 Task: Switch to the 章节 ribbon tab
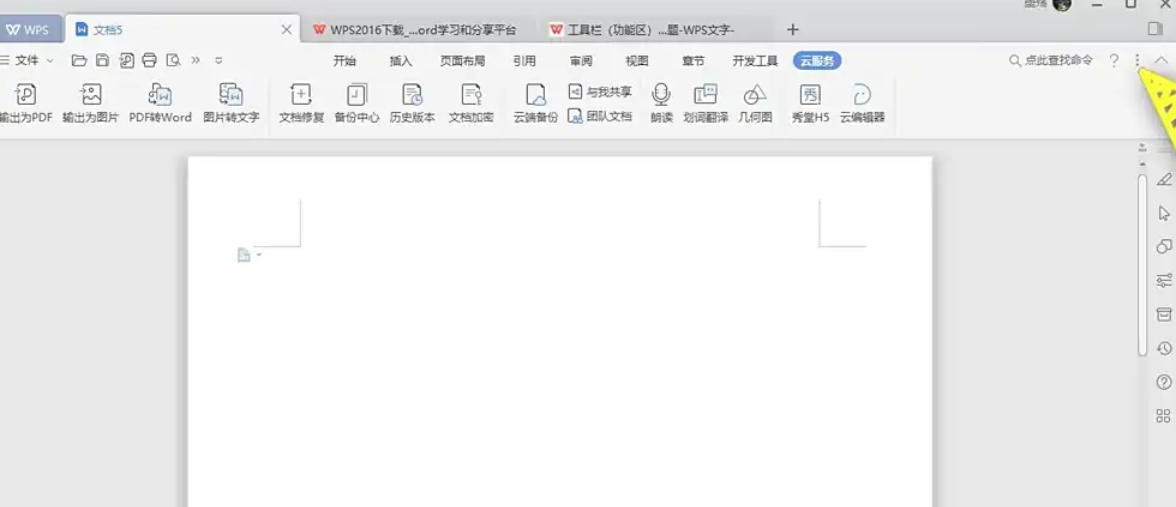pyautogui.click(x=693, y=62)
